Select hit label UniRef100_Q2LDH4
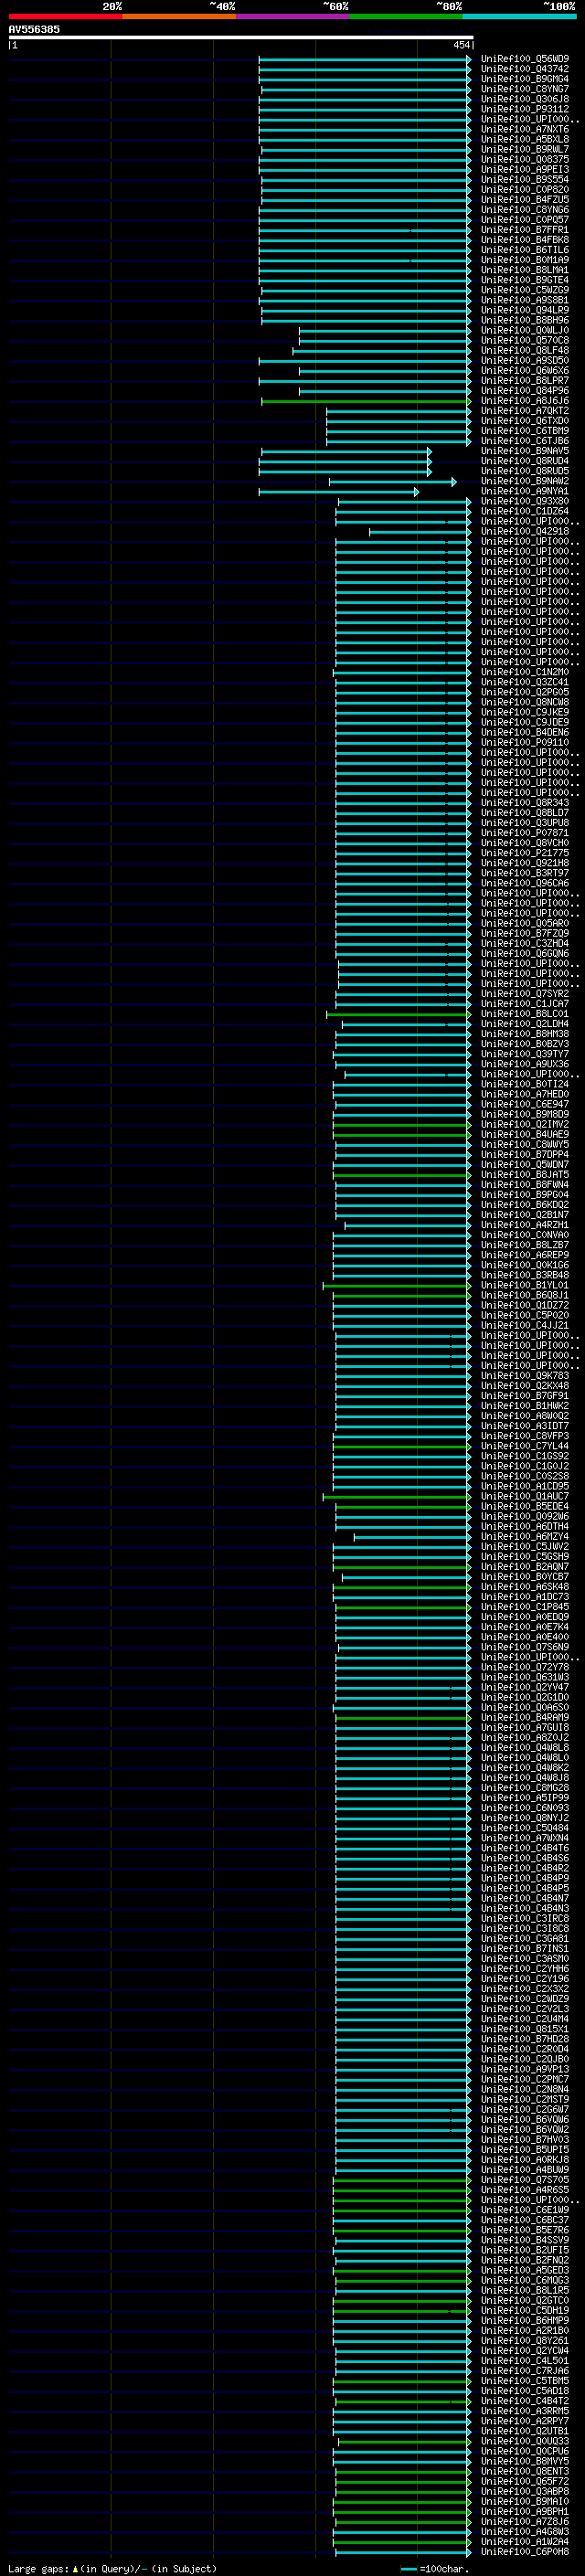585x2576 pixels. pos(525,1023)
